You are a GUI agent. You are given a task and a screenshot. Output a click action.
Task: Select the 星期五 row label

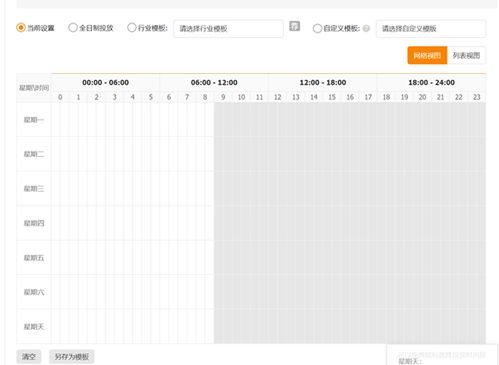click(x=34, y=258)
